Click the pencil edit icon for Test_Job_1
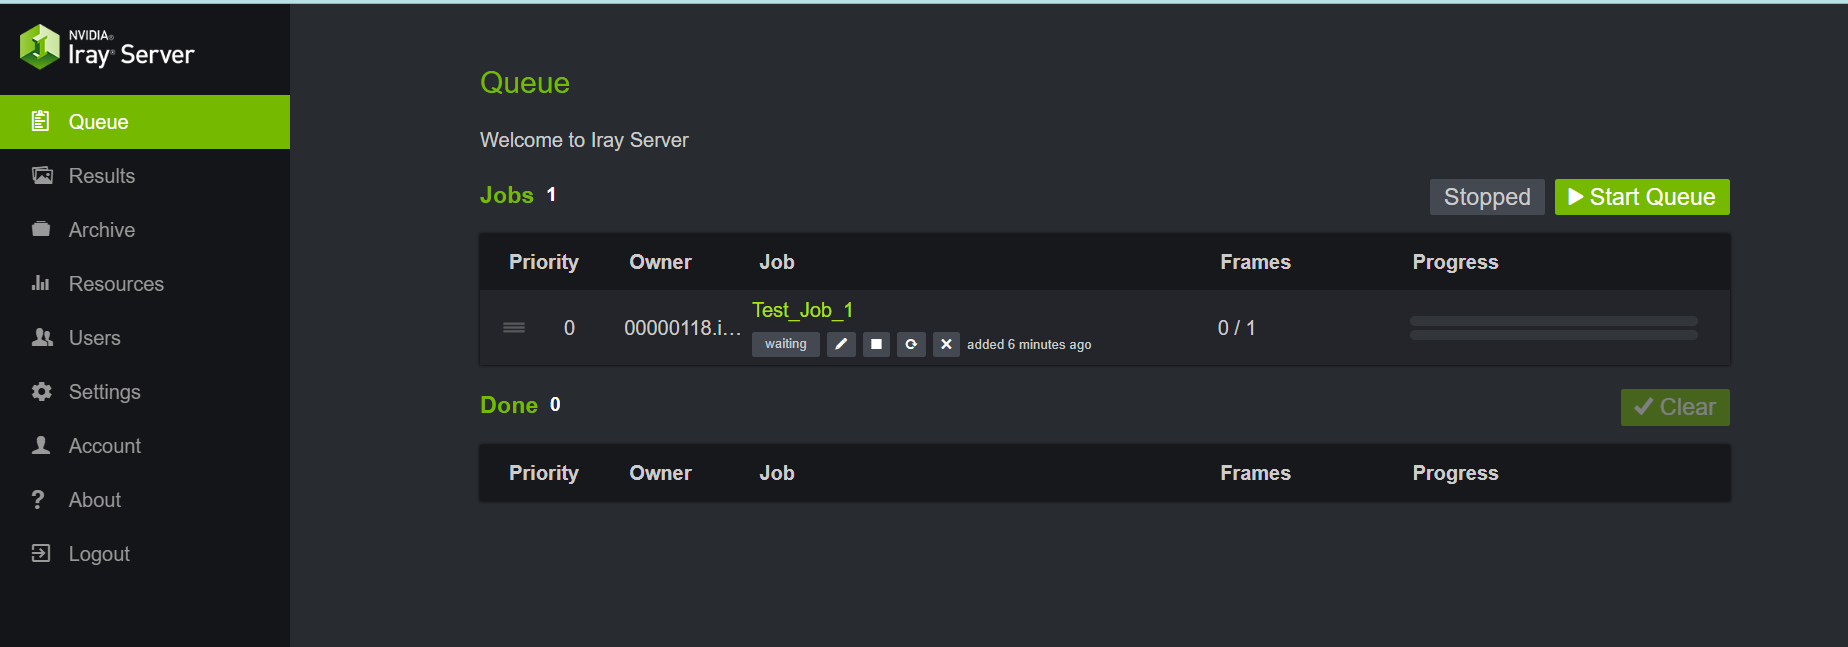This screenshot has width=1848, height=647. (841, 344)
